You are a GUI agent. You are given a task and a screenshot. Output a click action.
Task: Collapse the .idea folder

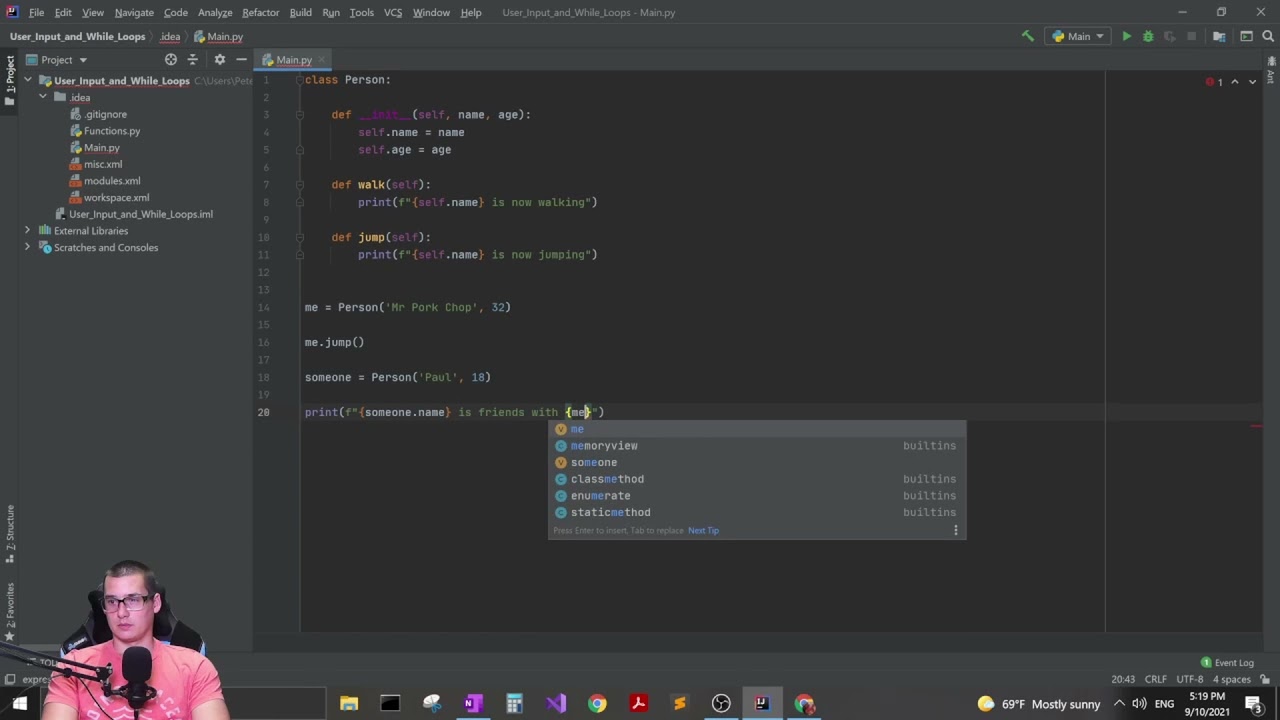click(x=43, y=97)
